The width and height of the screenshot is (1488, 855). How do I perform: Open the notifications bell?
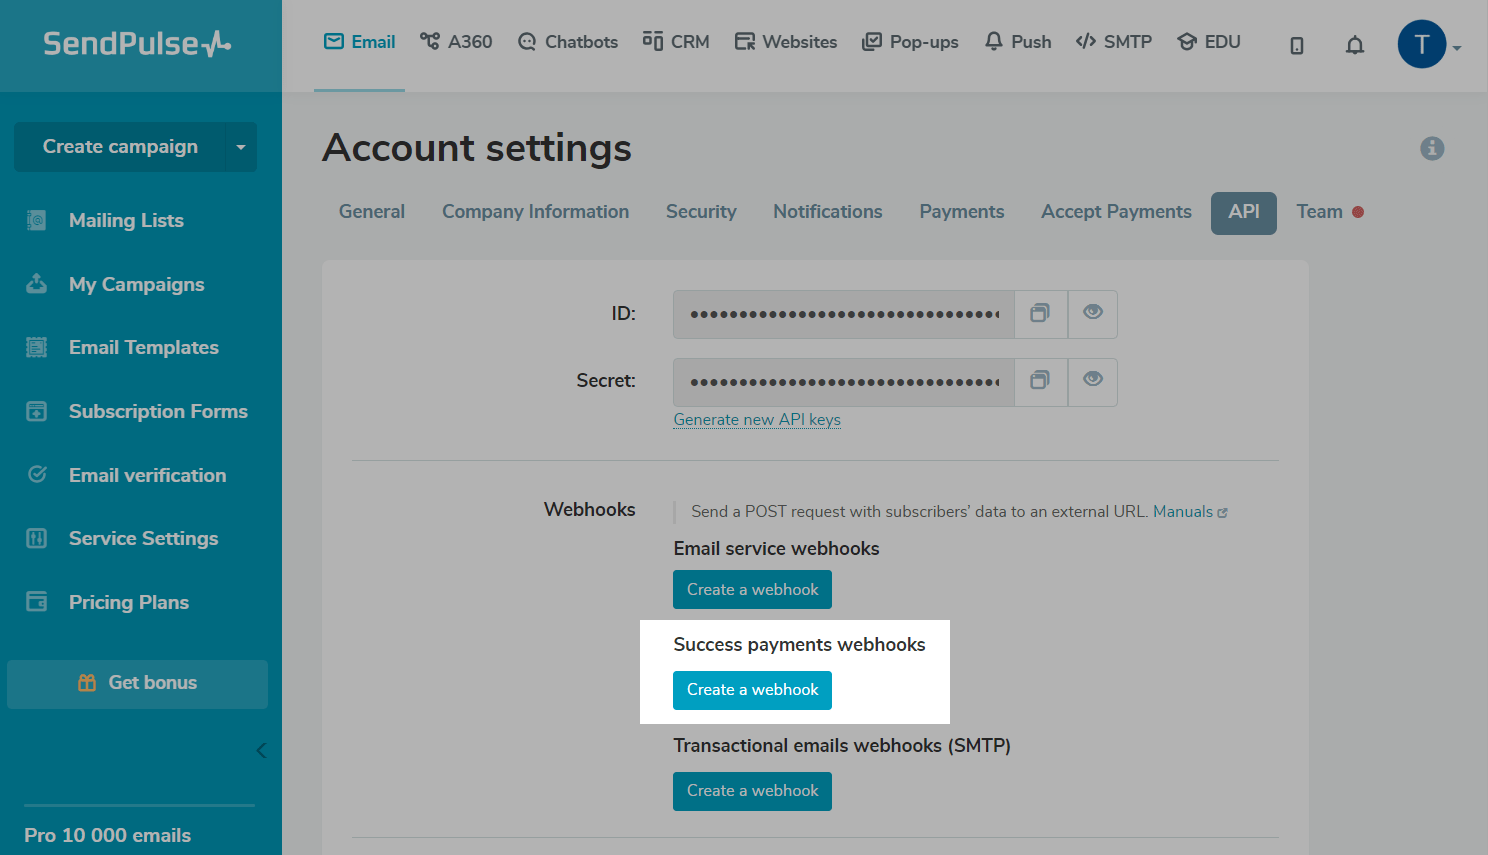click(x=1355, y=45)
